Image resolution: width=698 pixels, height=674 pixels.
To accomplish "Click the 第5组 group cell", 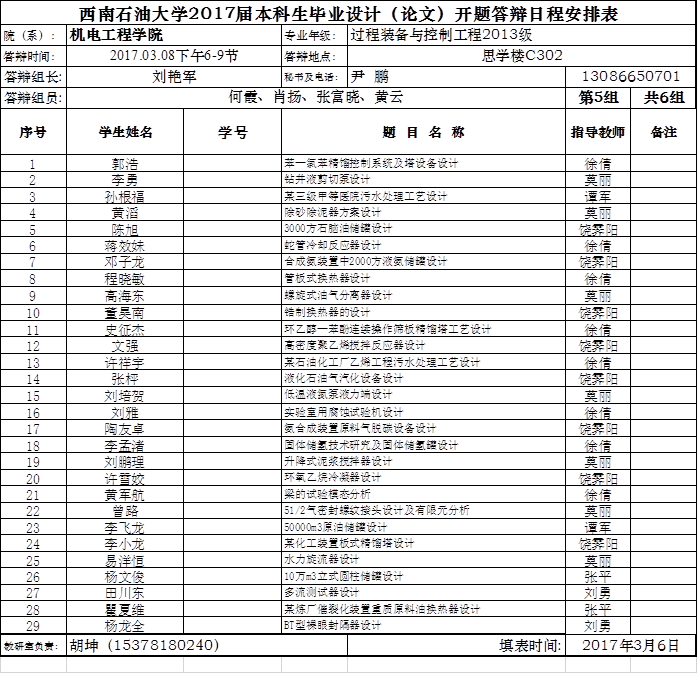I will [599, 97].
